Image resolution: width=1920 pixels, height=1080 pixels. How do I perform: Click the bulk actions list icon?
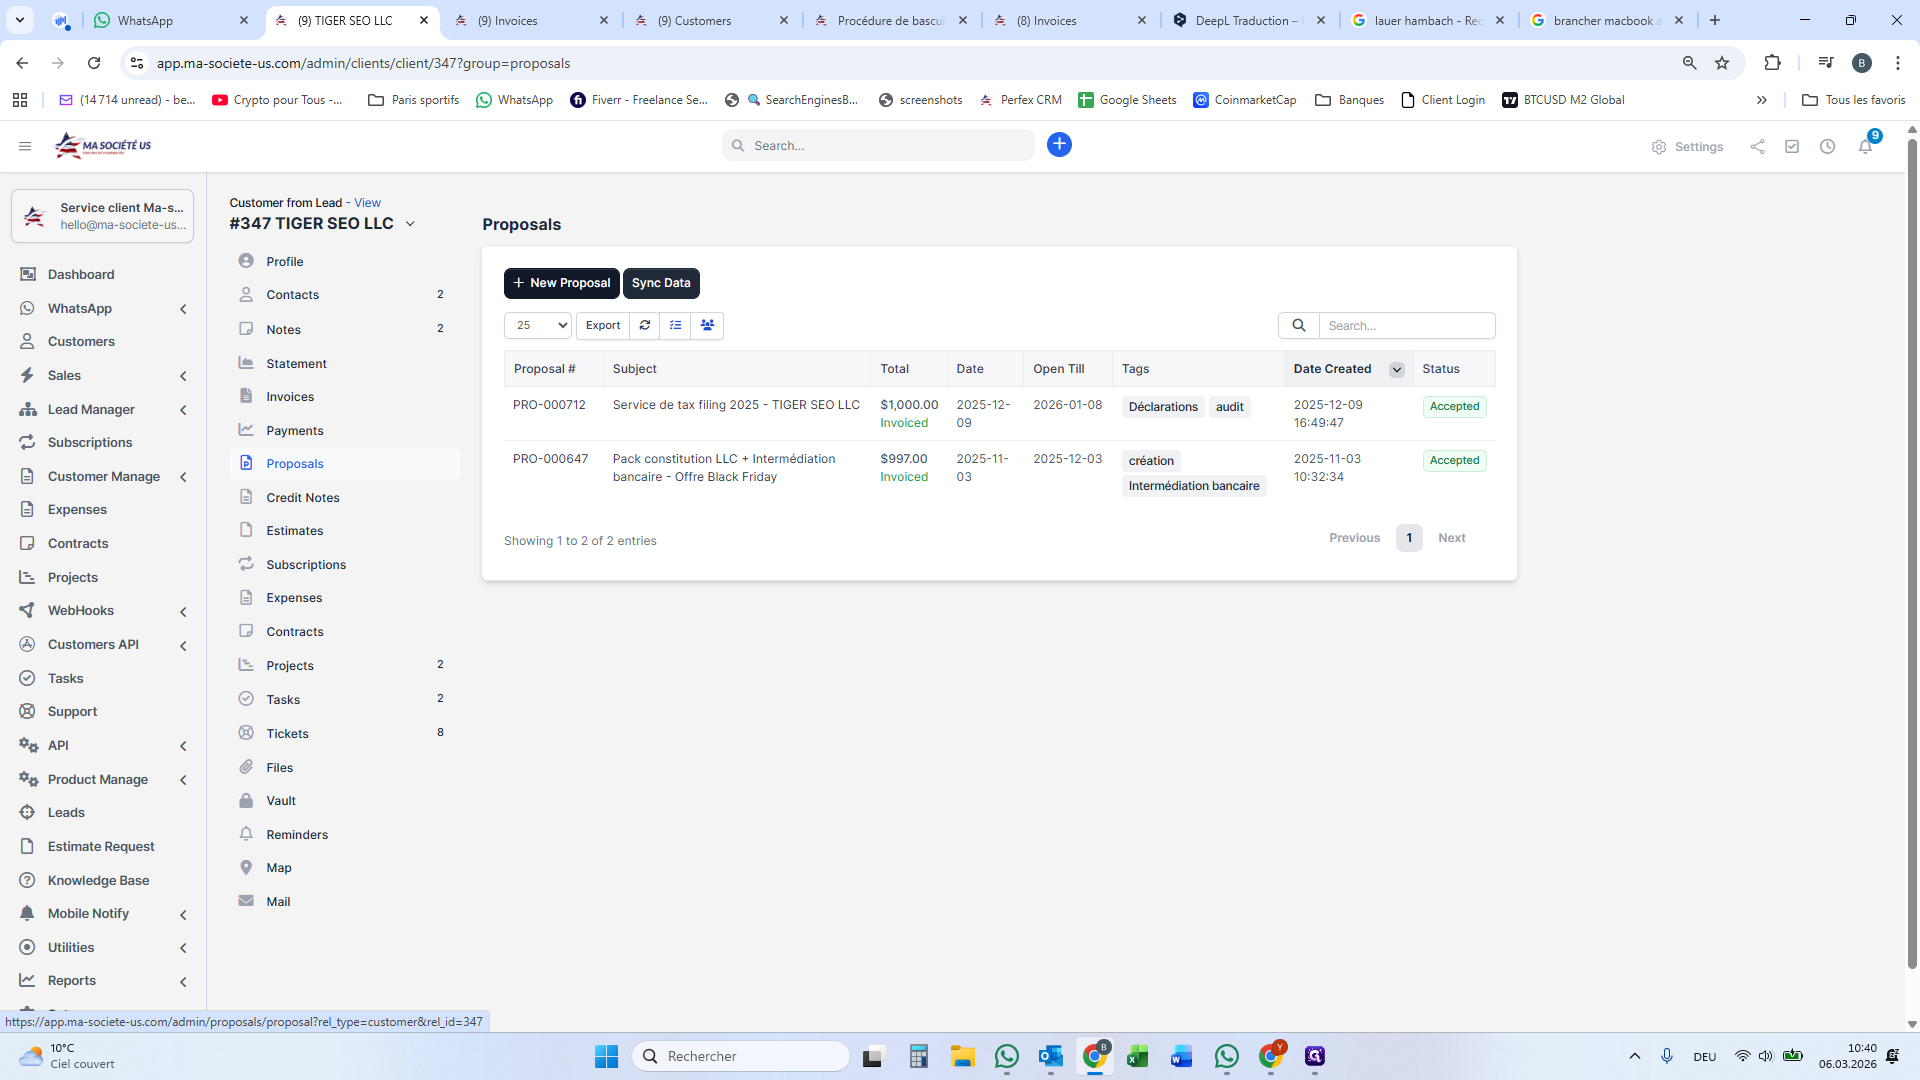676,325
